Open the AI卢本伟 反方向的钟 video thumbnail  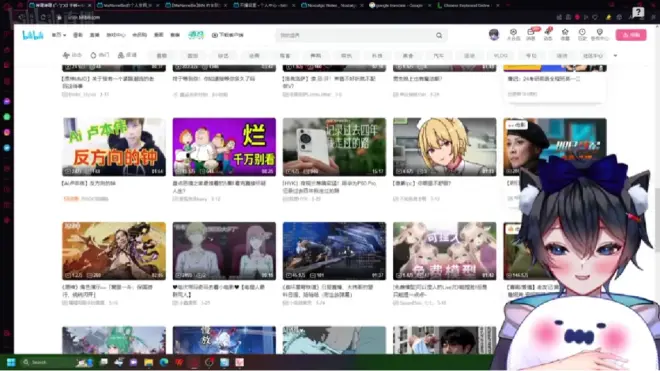(x=114, y=147)
